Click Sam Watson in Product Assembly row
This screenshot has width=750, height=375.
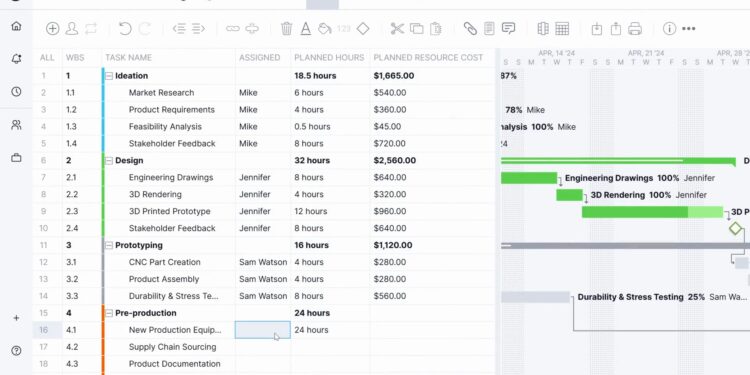[x=263, y=279]
